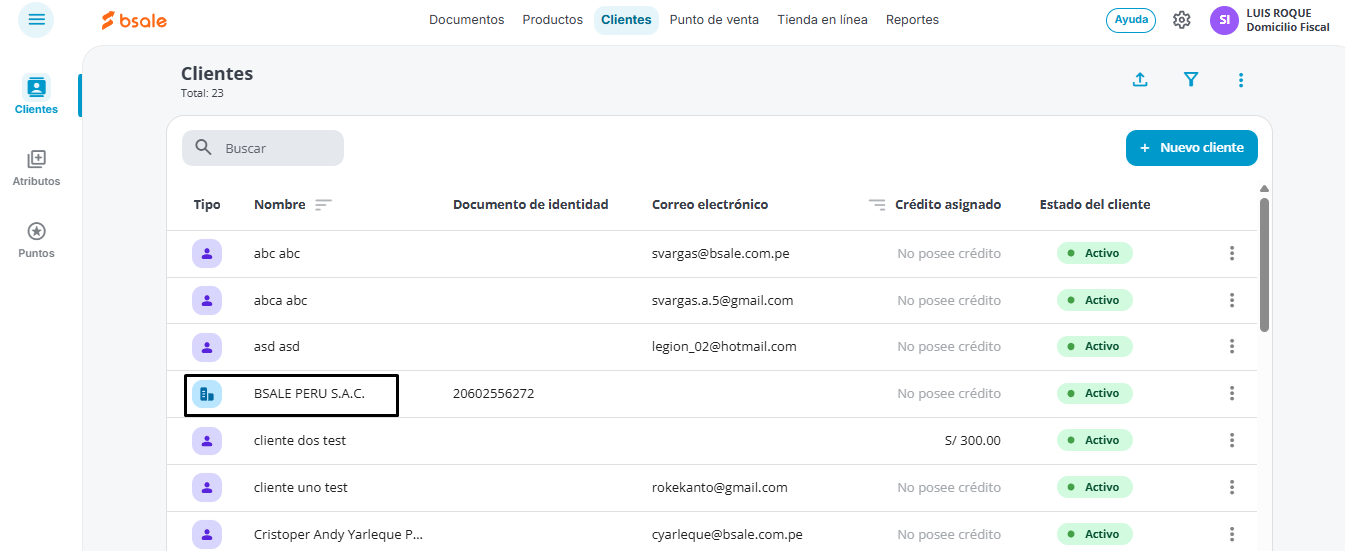The image size is (1345, 551).
Task: Click the Activo status of cliente dos test
Action: tap(1095, 440)
